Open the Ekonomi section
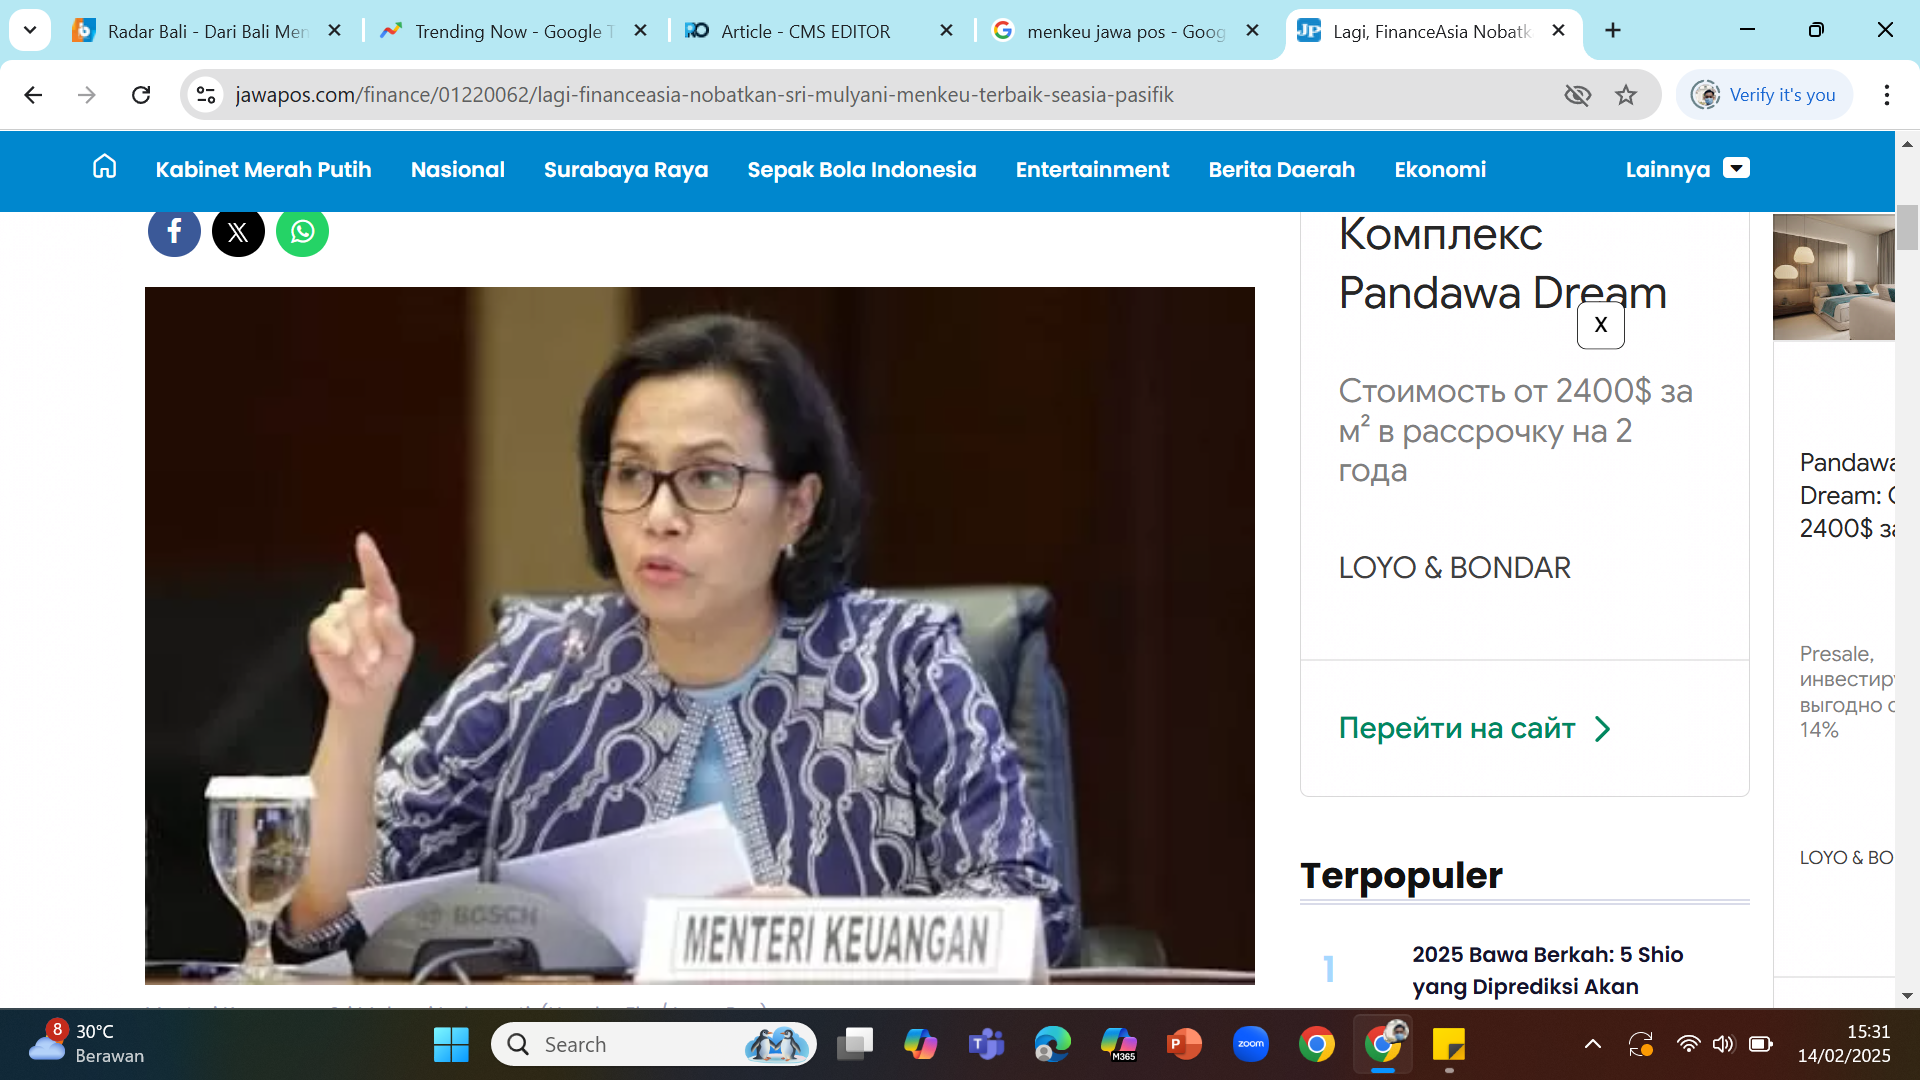 [1440, 169]
